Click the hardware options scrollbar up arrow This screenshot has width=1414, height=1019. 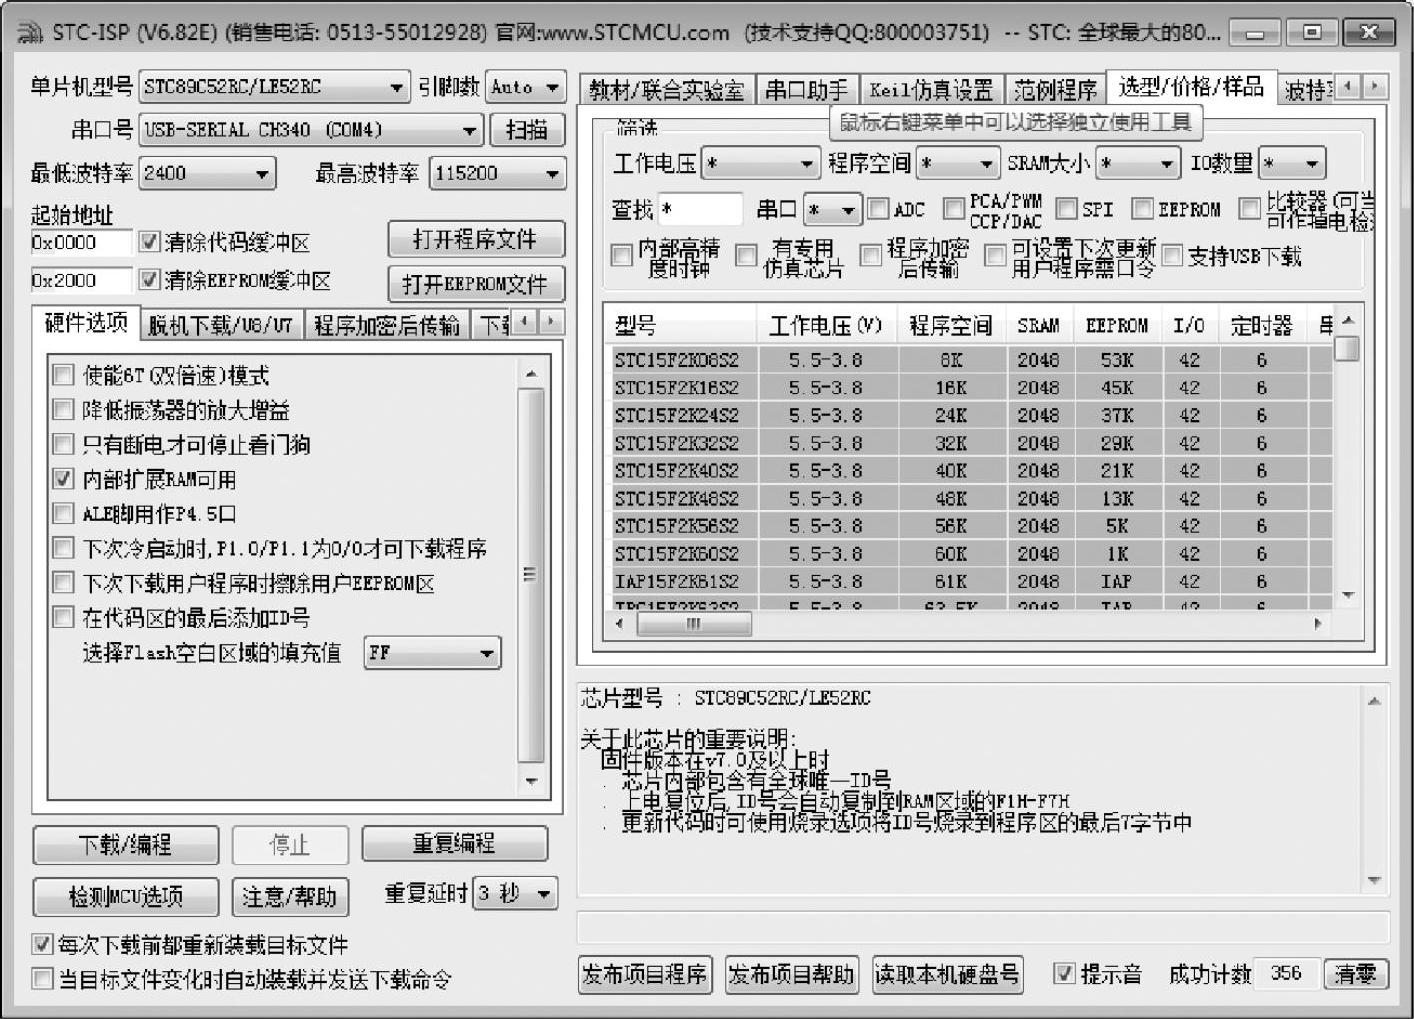point(531,374)
